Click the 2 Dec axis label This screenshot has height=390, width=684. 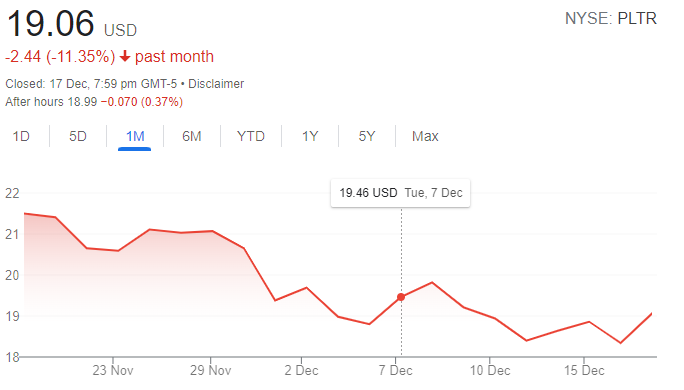(301, 370)
